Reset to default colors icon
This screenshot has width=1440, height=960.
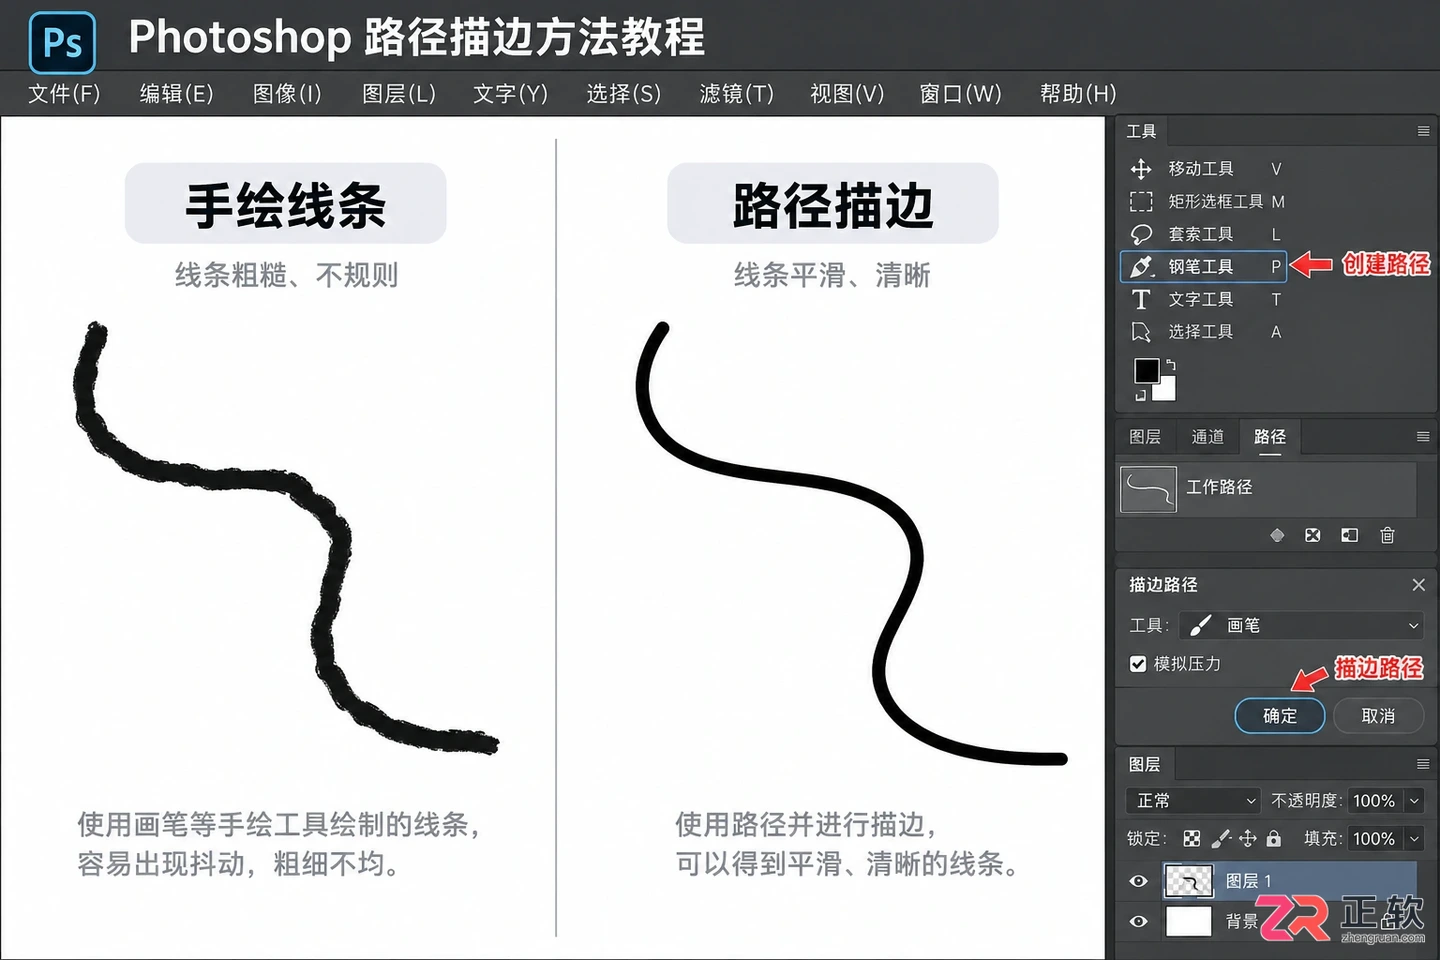pyautogui.click(x=1140, y=396)
